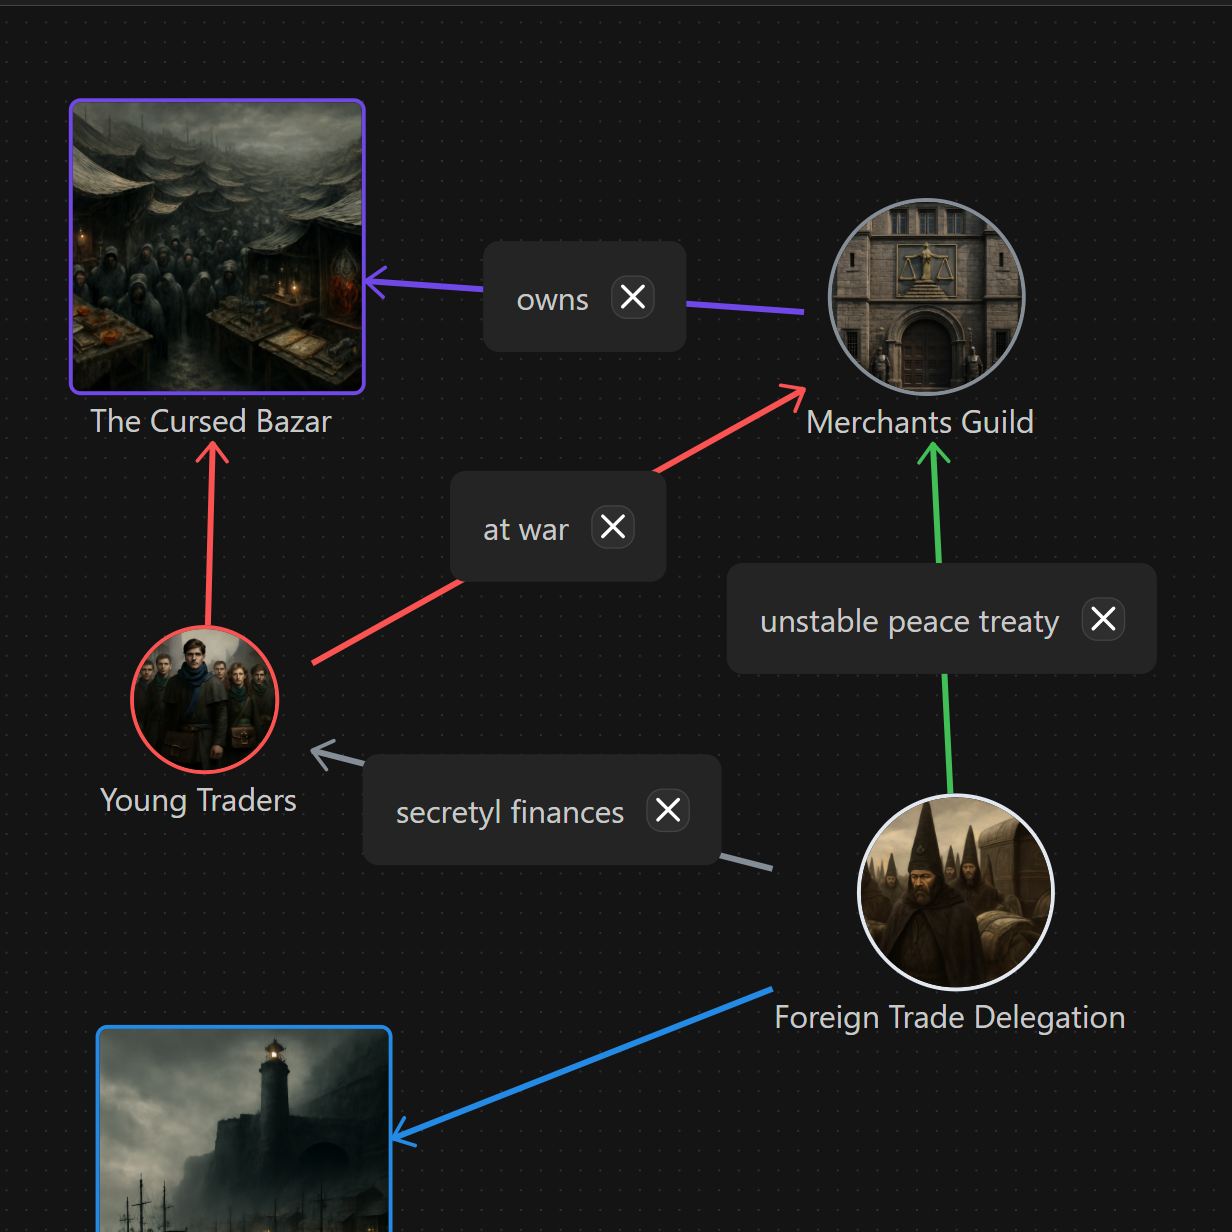Open the Merchants Guild circular portrait
The width and height of the screenshot is (1232, 1232).
click(927, 297)
